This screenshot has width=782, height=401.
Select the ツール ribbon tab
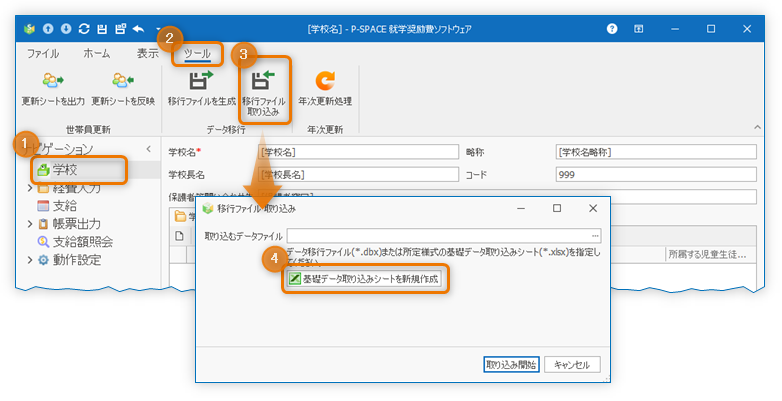pyautogui.click(x=197, y=53)
